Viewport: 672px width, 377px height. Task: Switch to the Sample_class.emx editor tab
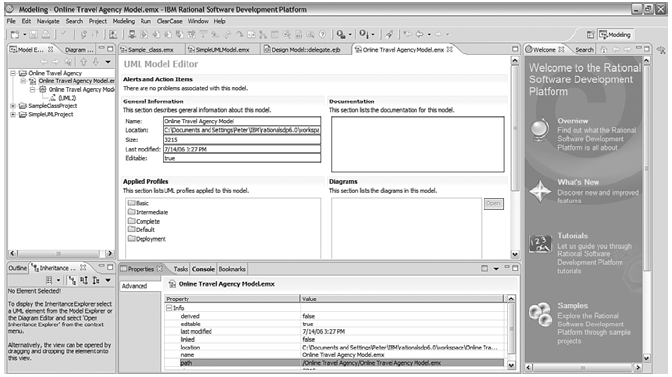pyautogui.click(x=151, y=50)
